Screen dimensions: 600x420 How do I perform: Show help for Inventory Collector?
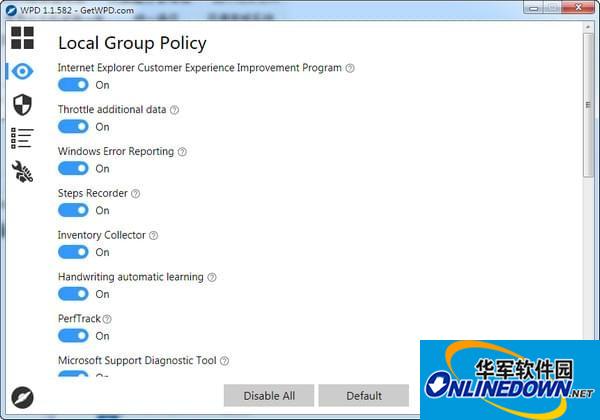point(153,235)
